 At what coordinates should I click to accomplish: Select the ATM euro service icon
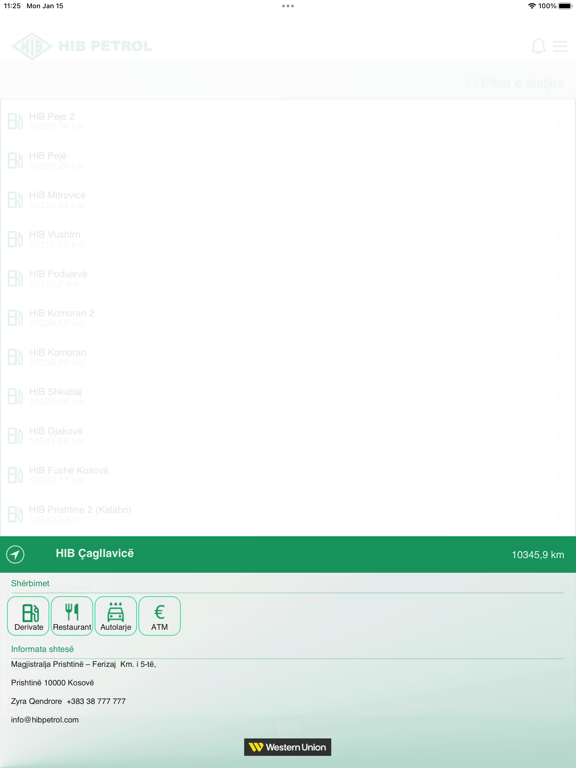pyautogui.click(x=160, y=616)
